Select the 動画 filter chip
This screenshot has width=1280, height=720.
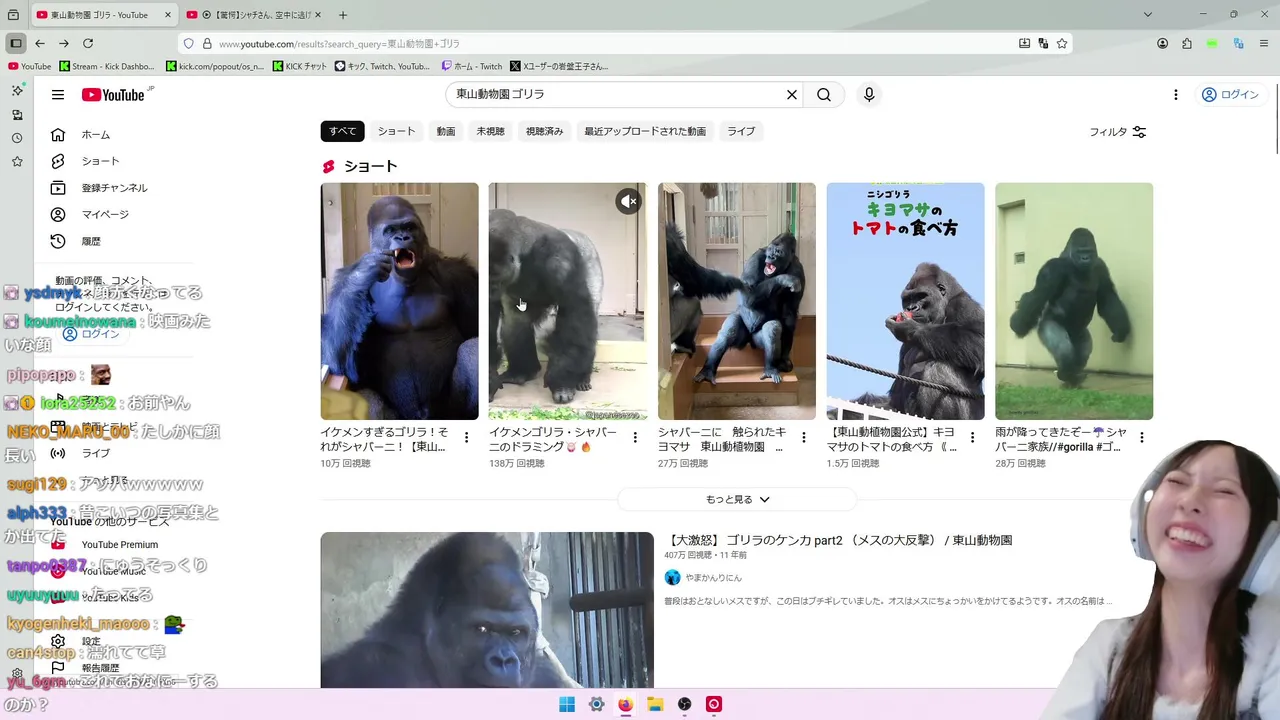click(x=446, y=131)
